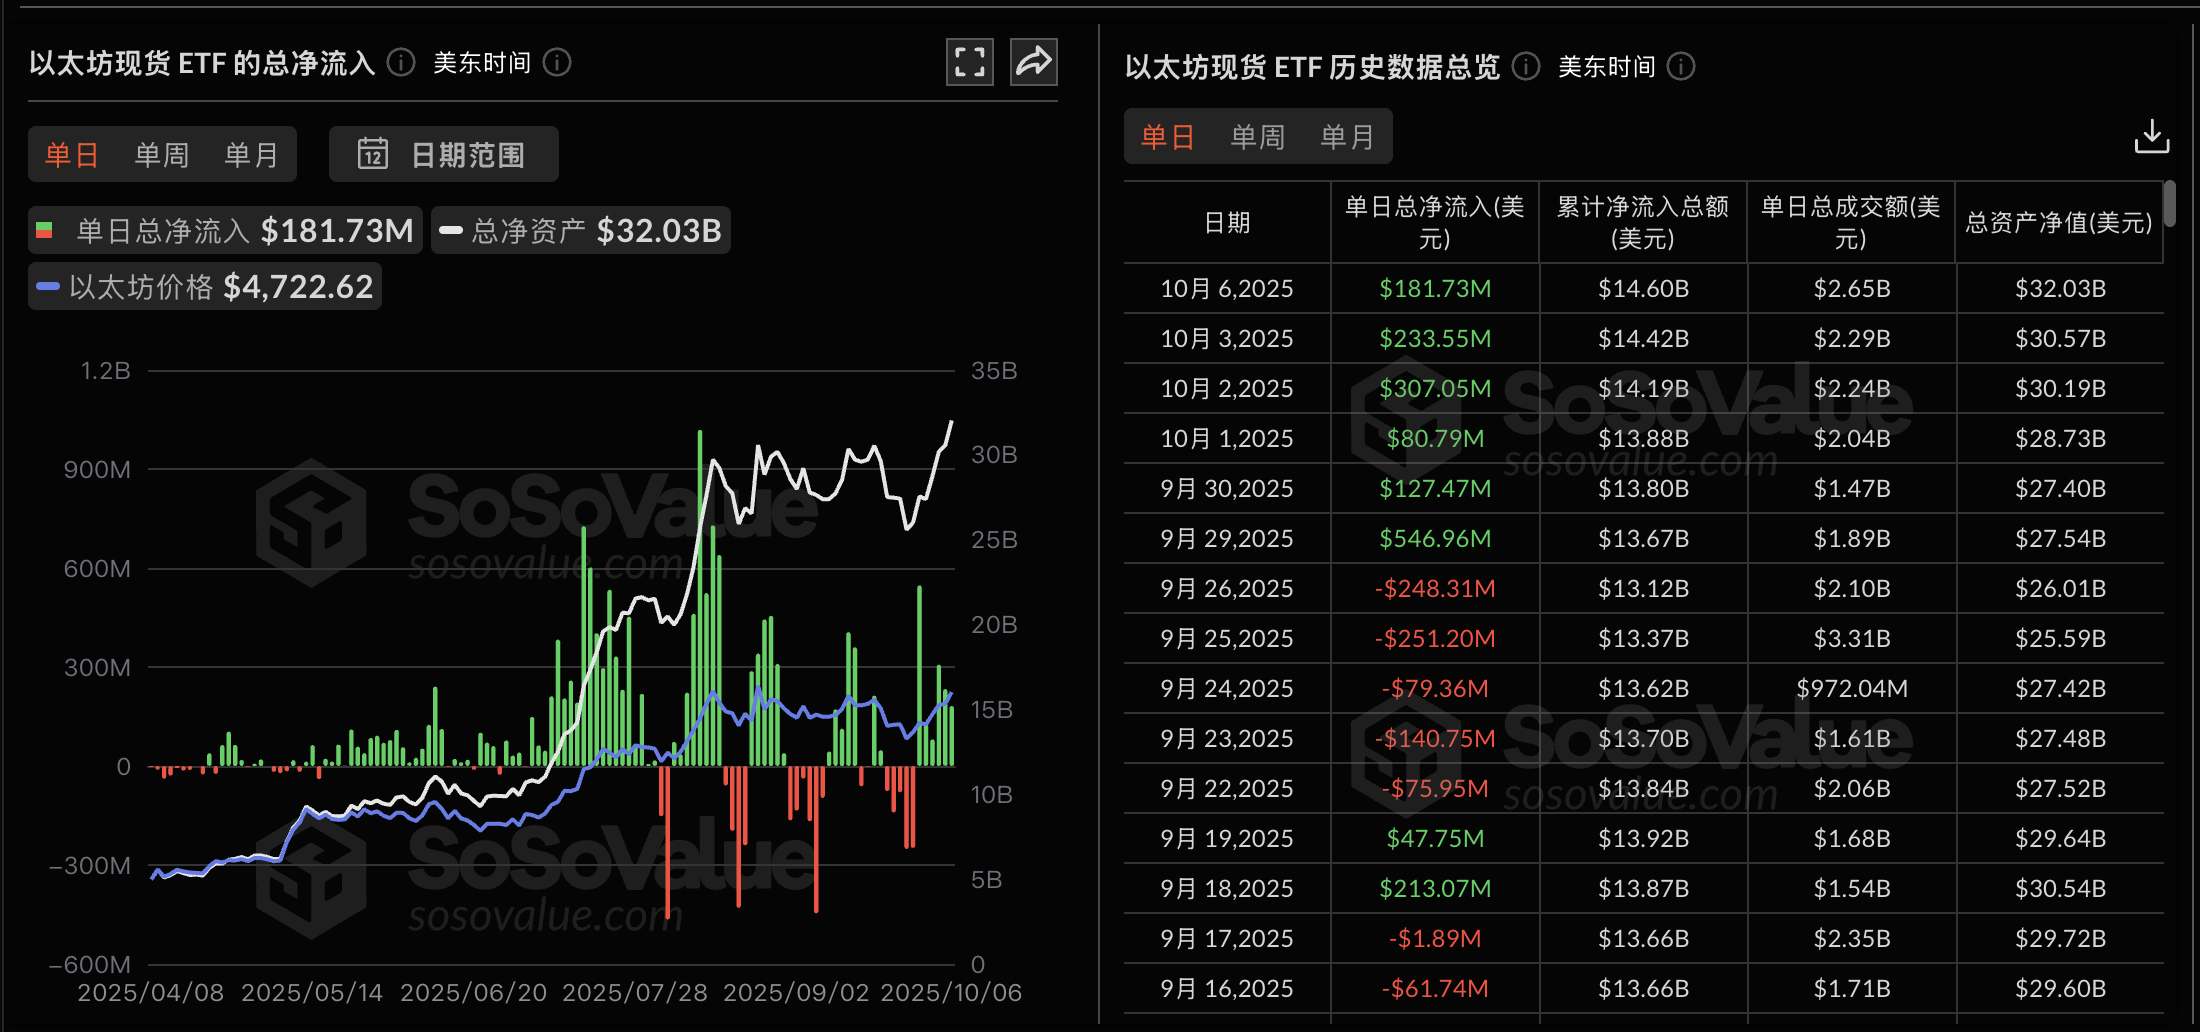The image size is (2200, 1032).
Task: Toggle 单日总净流入 series in chart legend
Action: point(225,231)
